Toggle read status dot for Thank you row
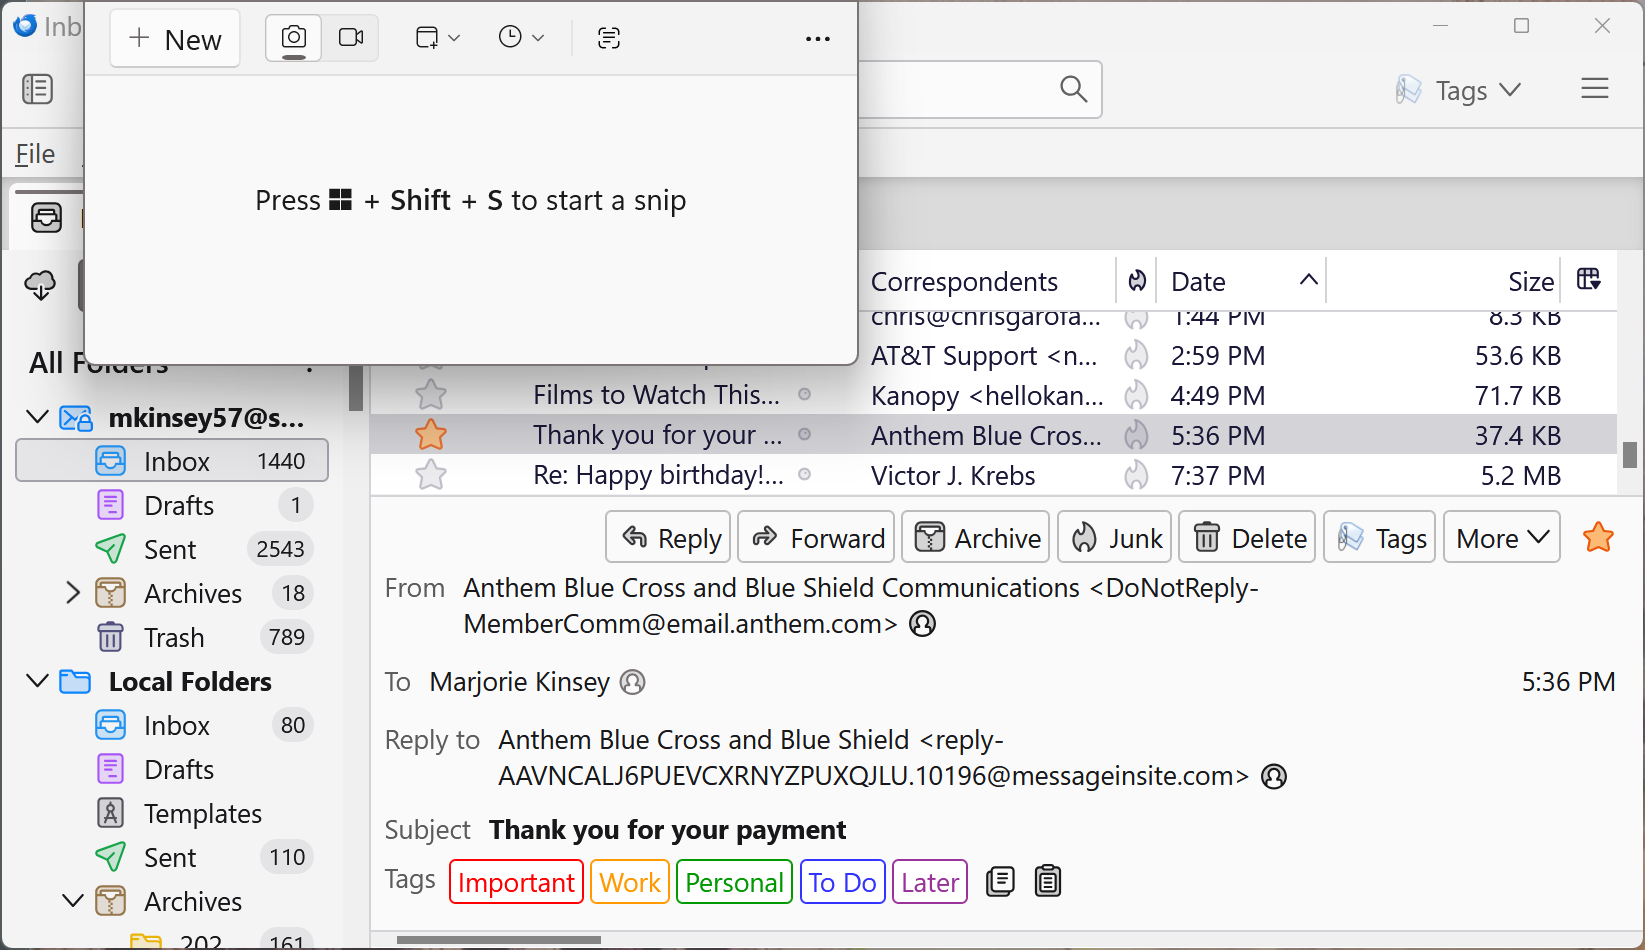Viewport: 1645px width, 950px height. coord(804,435)
